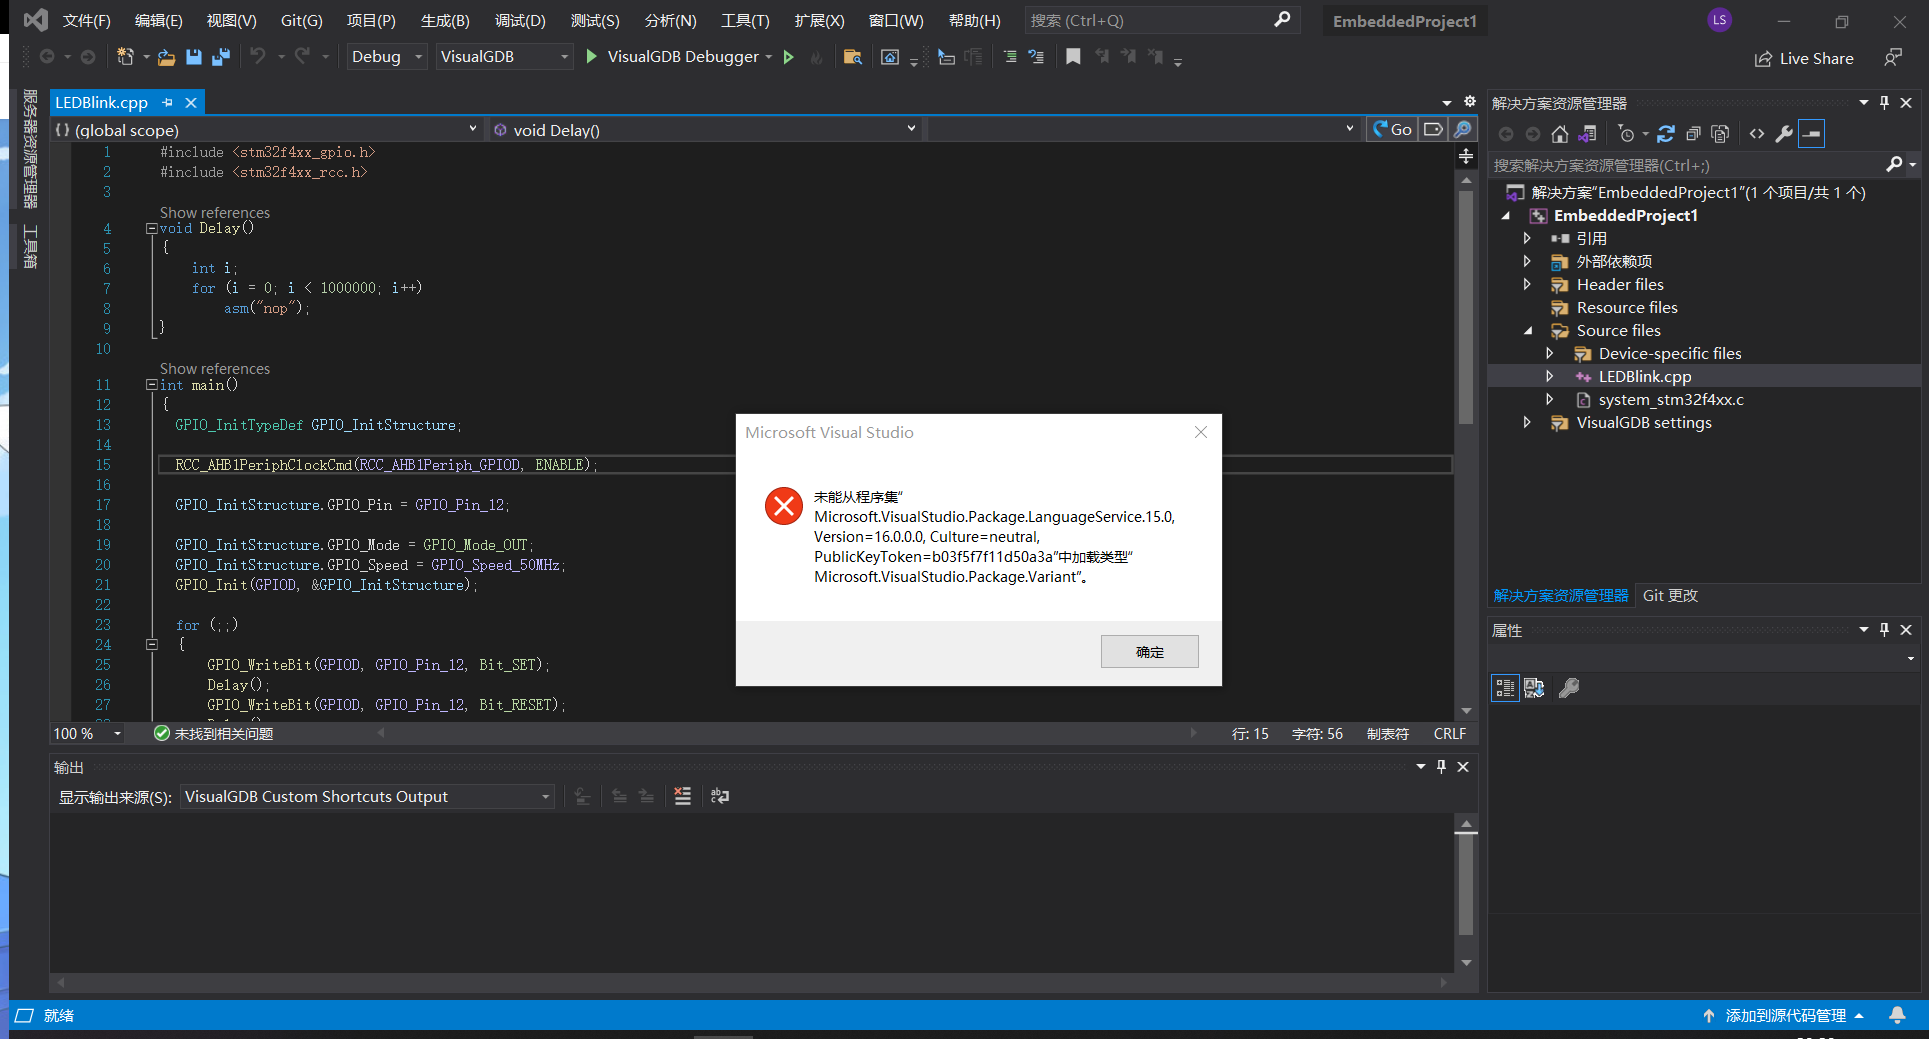
Task: Click Show All Files icon in Solution Explorer
Action: 1720,134
